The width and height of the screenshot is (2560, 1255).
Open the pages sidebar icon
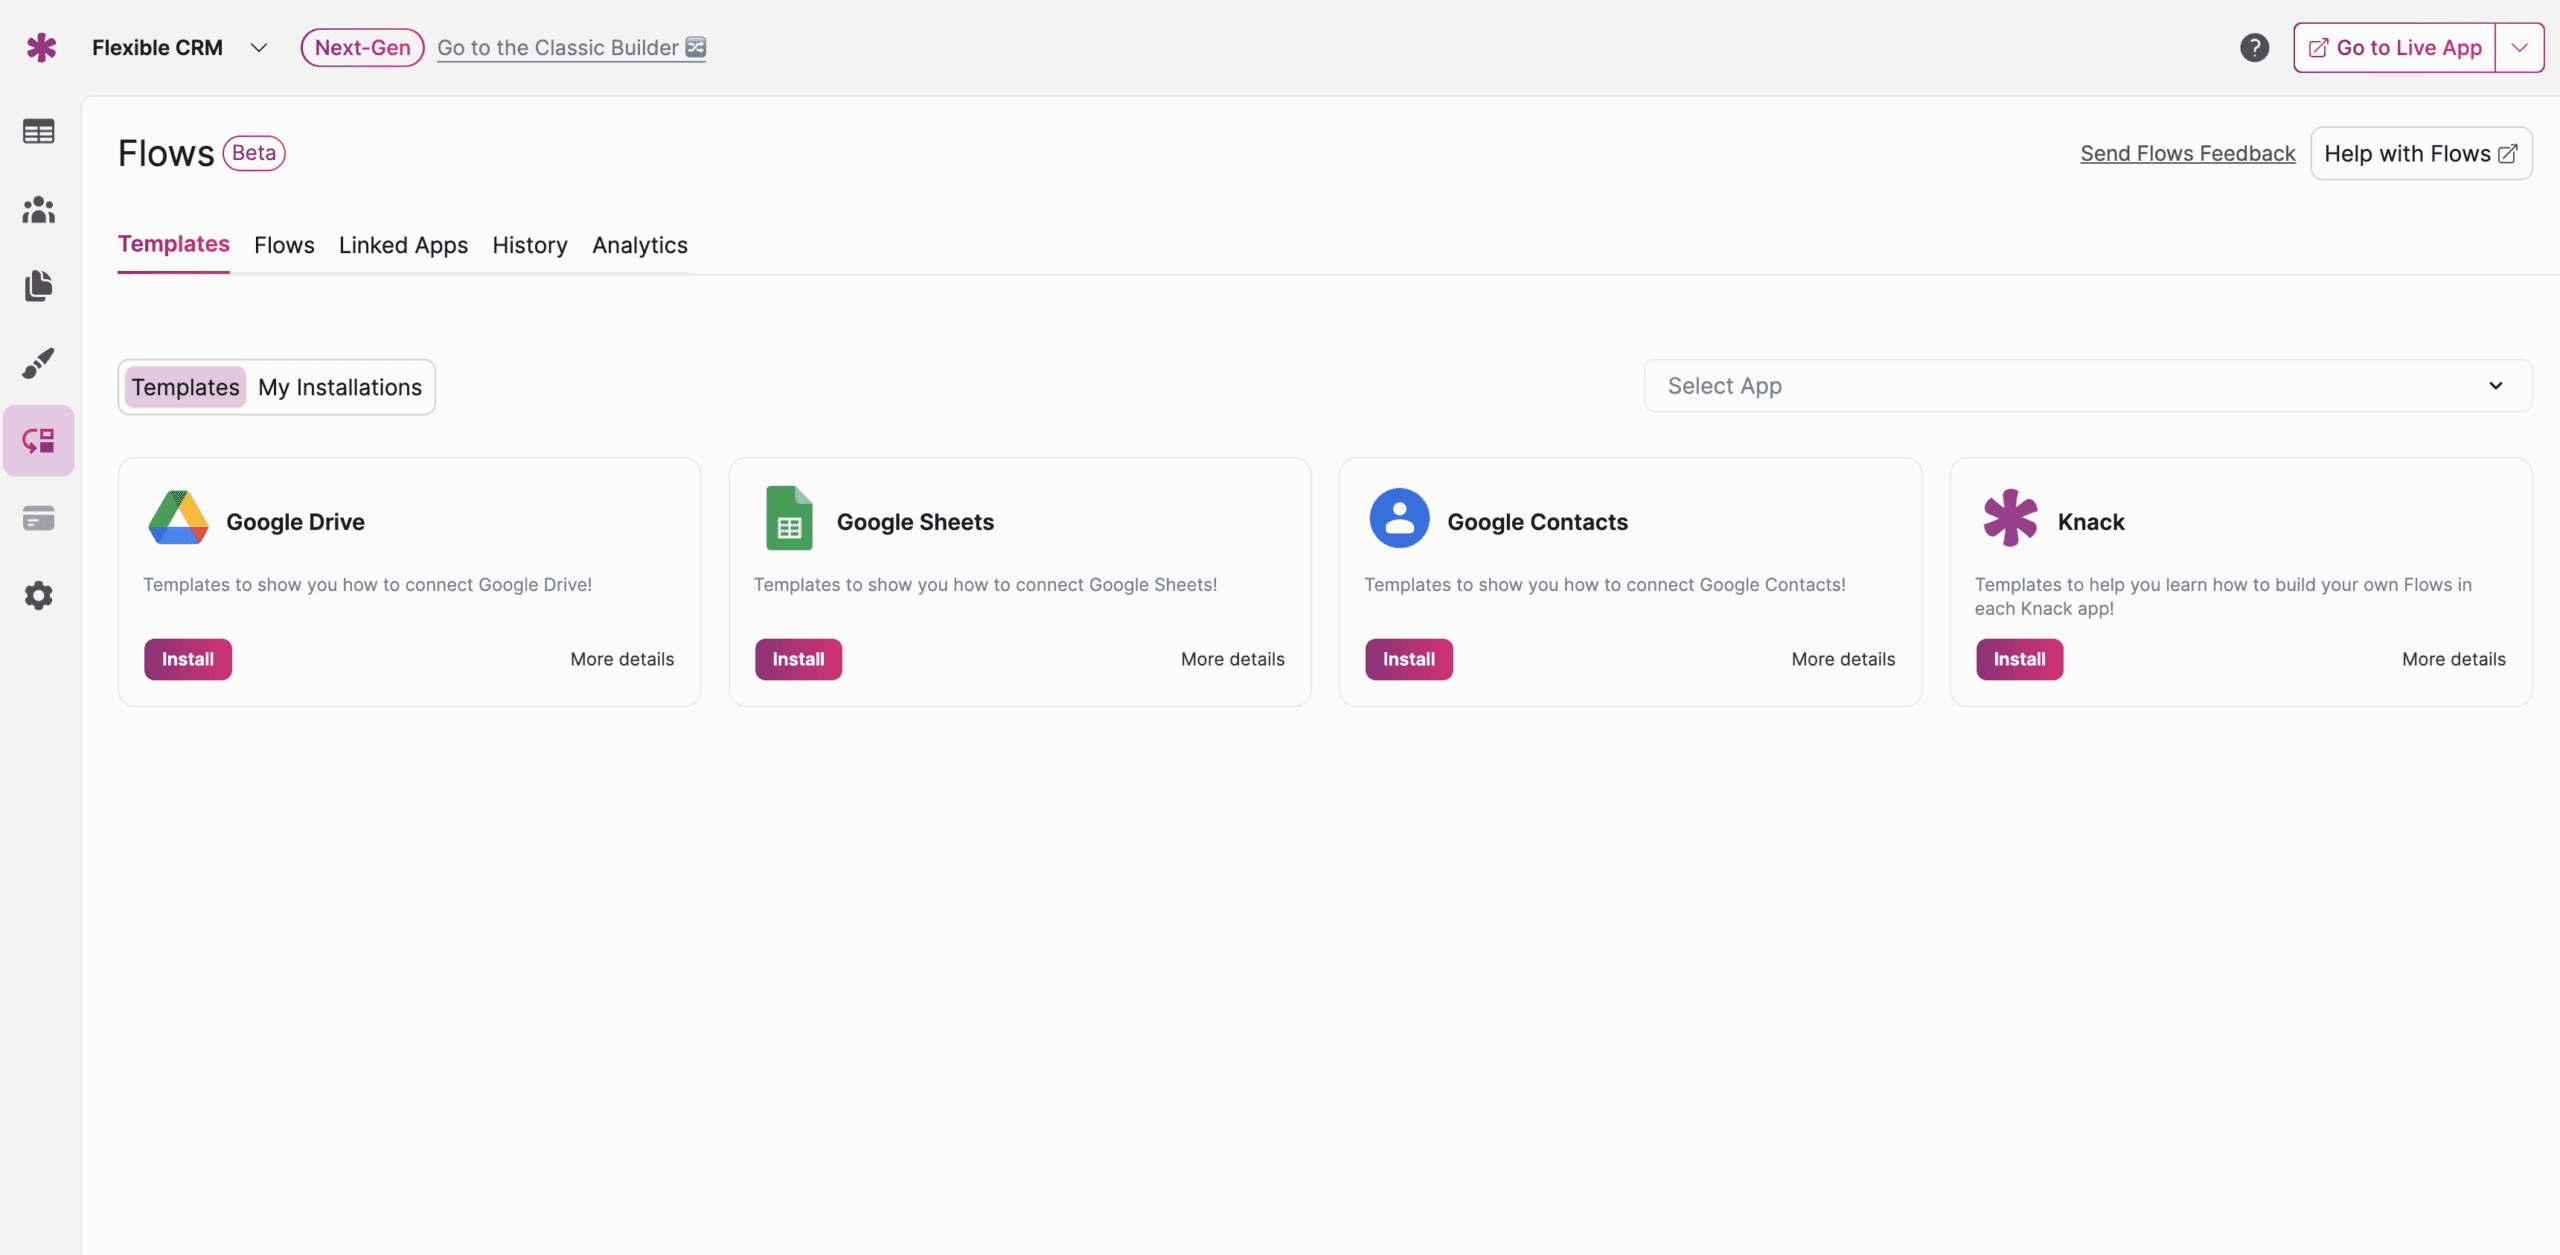[x=38, y=286]
